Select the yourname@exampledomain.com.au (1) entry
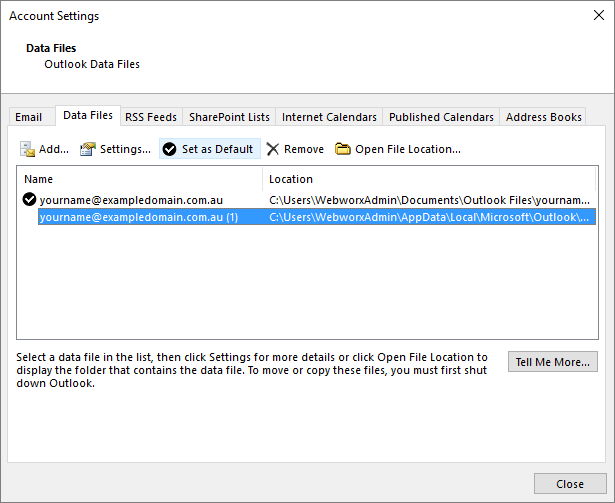 [x=138, y=217]
